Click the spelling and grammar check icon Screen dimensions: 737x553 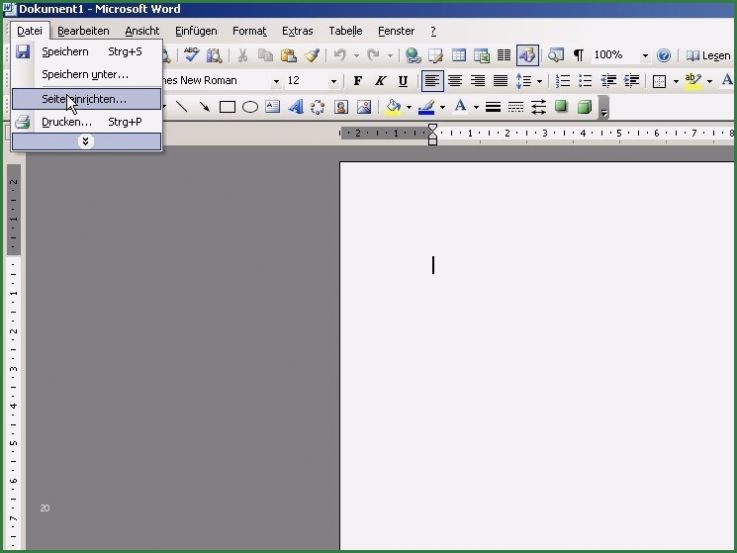pyautogui.click(x=191, y=56)
